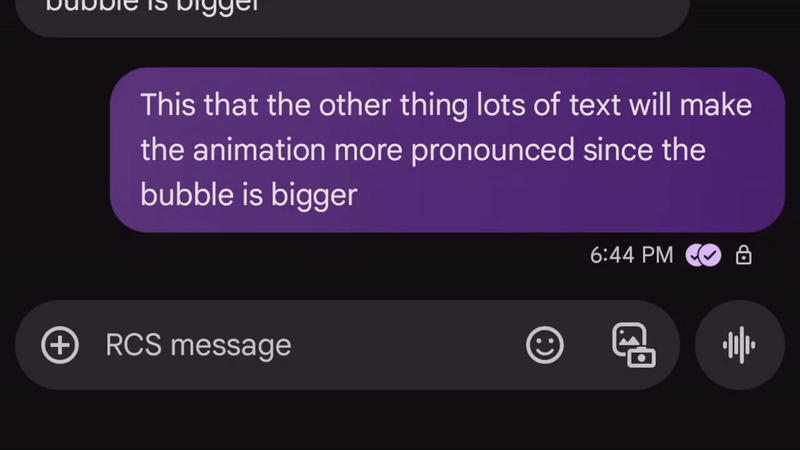Click the encryption lock icon
Screen dimensions: 800x450
click(x=743, y=256)
